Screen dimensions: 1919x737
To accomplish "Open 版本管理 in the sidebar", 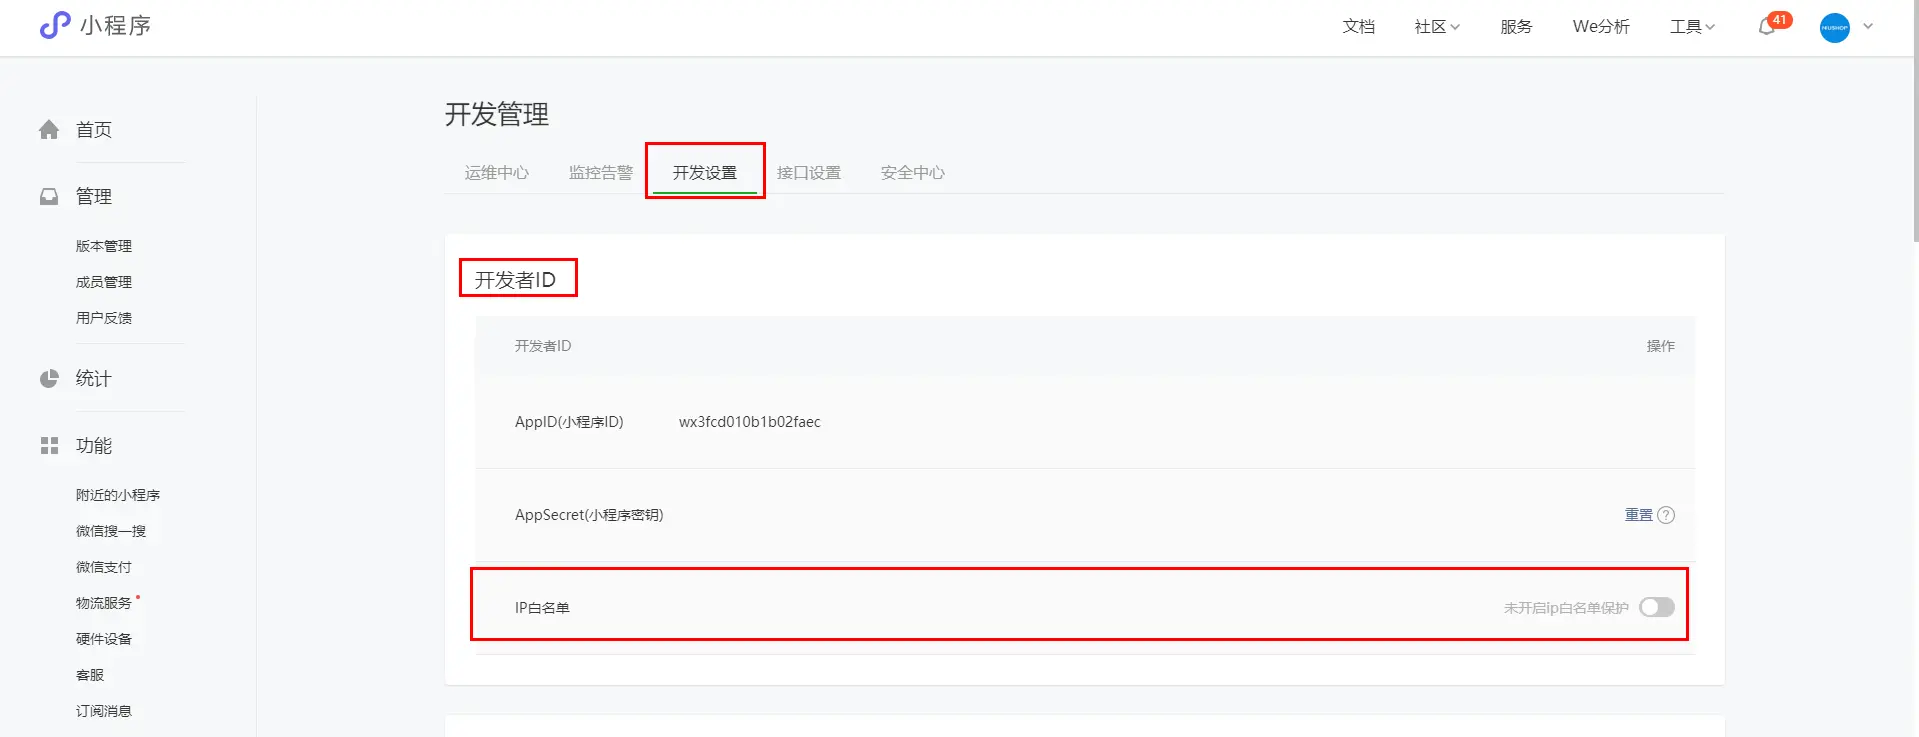I will pos(104,246).
